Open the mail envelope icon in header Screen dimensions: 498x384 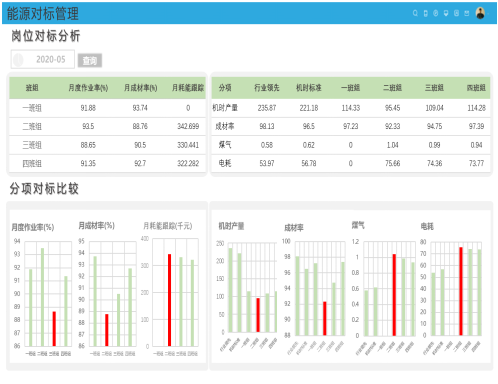click(467, 13)
